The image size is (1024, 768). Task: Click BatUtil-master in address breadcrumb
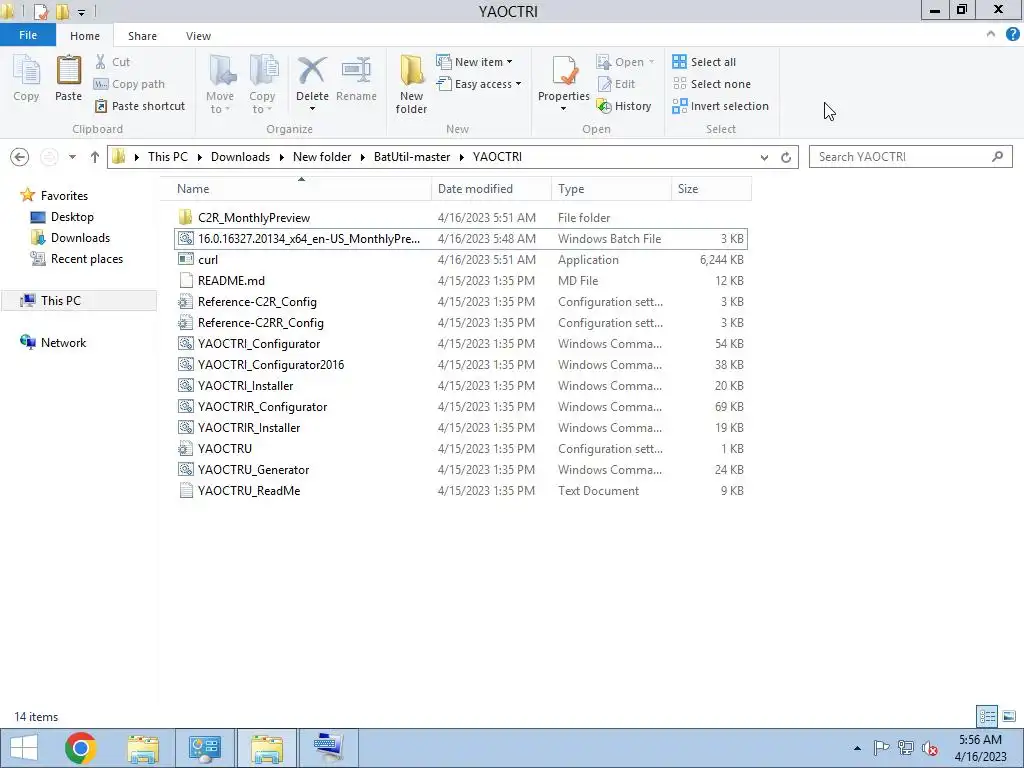click(412, 157)
